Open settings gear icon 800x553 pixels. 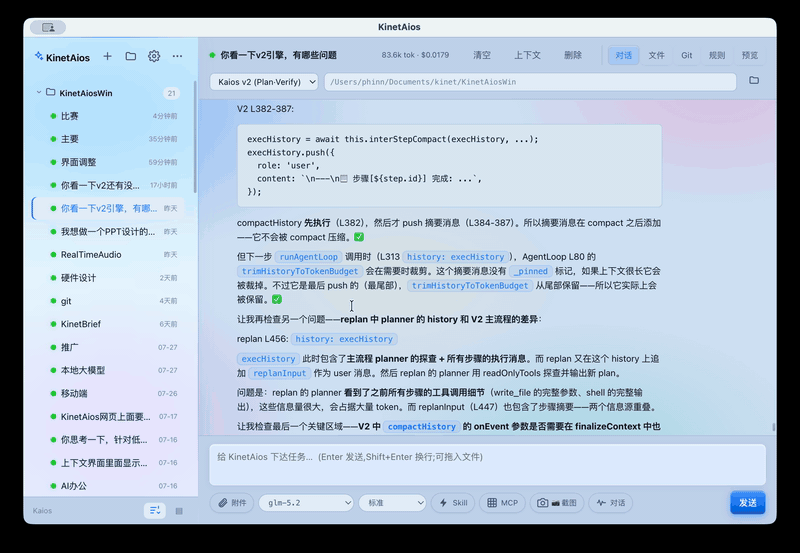coord(154,56)
